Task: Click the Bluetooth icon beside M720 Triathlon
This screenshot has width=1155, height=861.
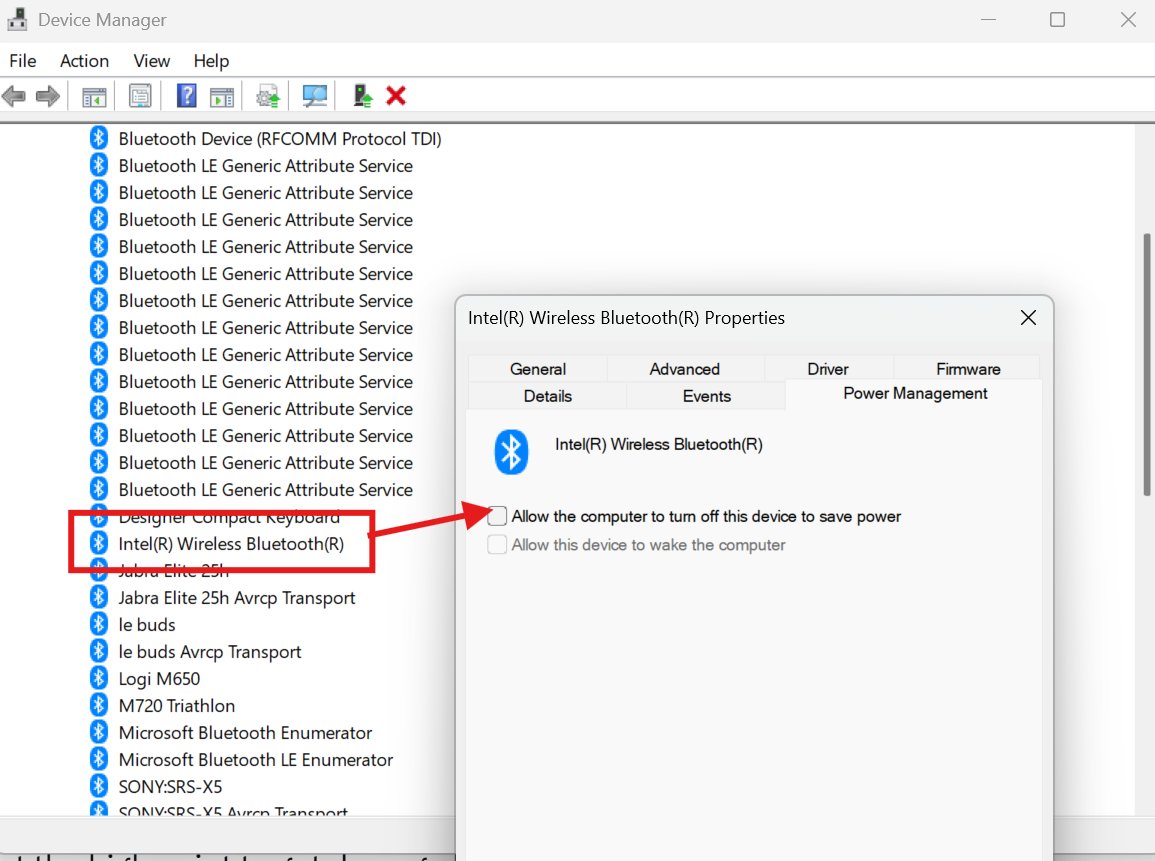Action: pos(99,706)
